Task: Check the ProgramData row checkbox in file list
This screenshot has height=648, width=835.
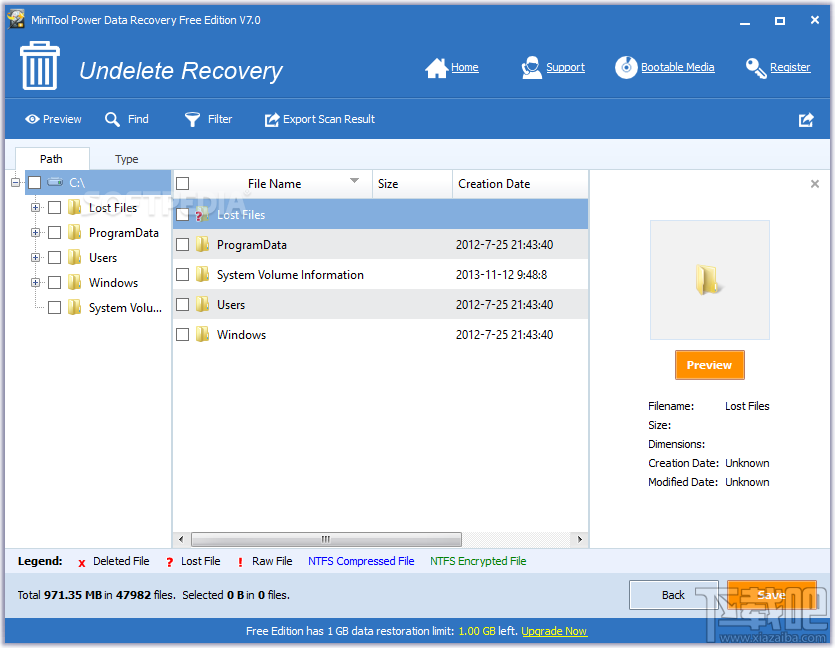Action: pyautogui.click(x=183, y=244)
